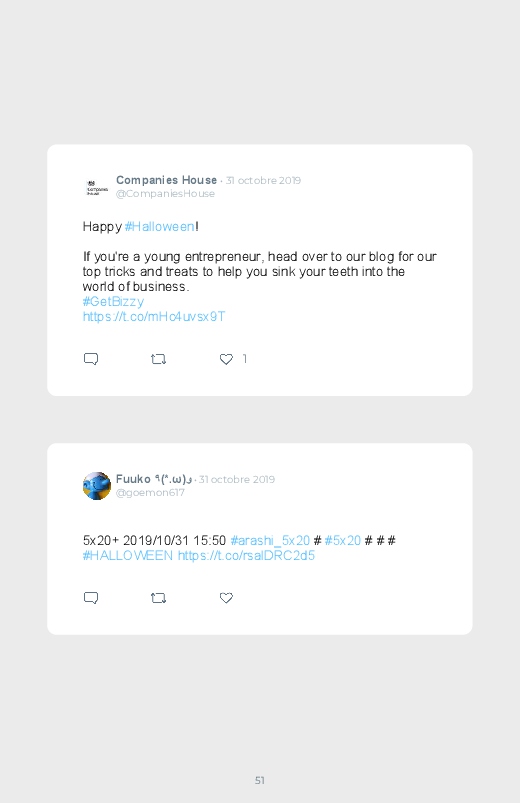Click the Companies House display name
The width and height of the screenshot is (520, 803).
(x=167, y=180)
